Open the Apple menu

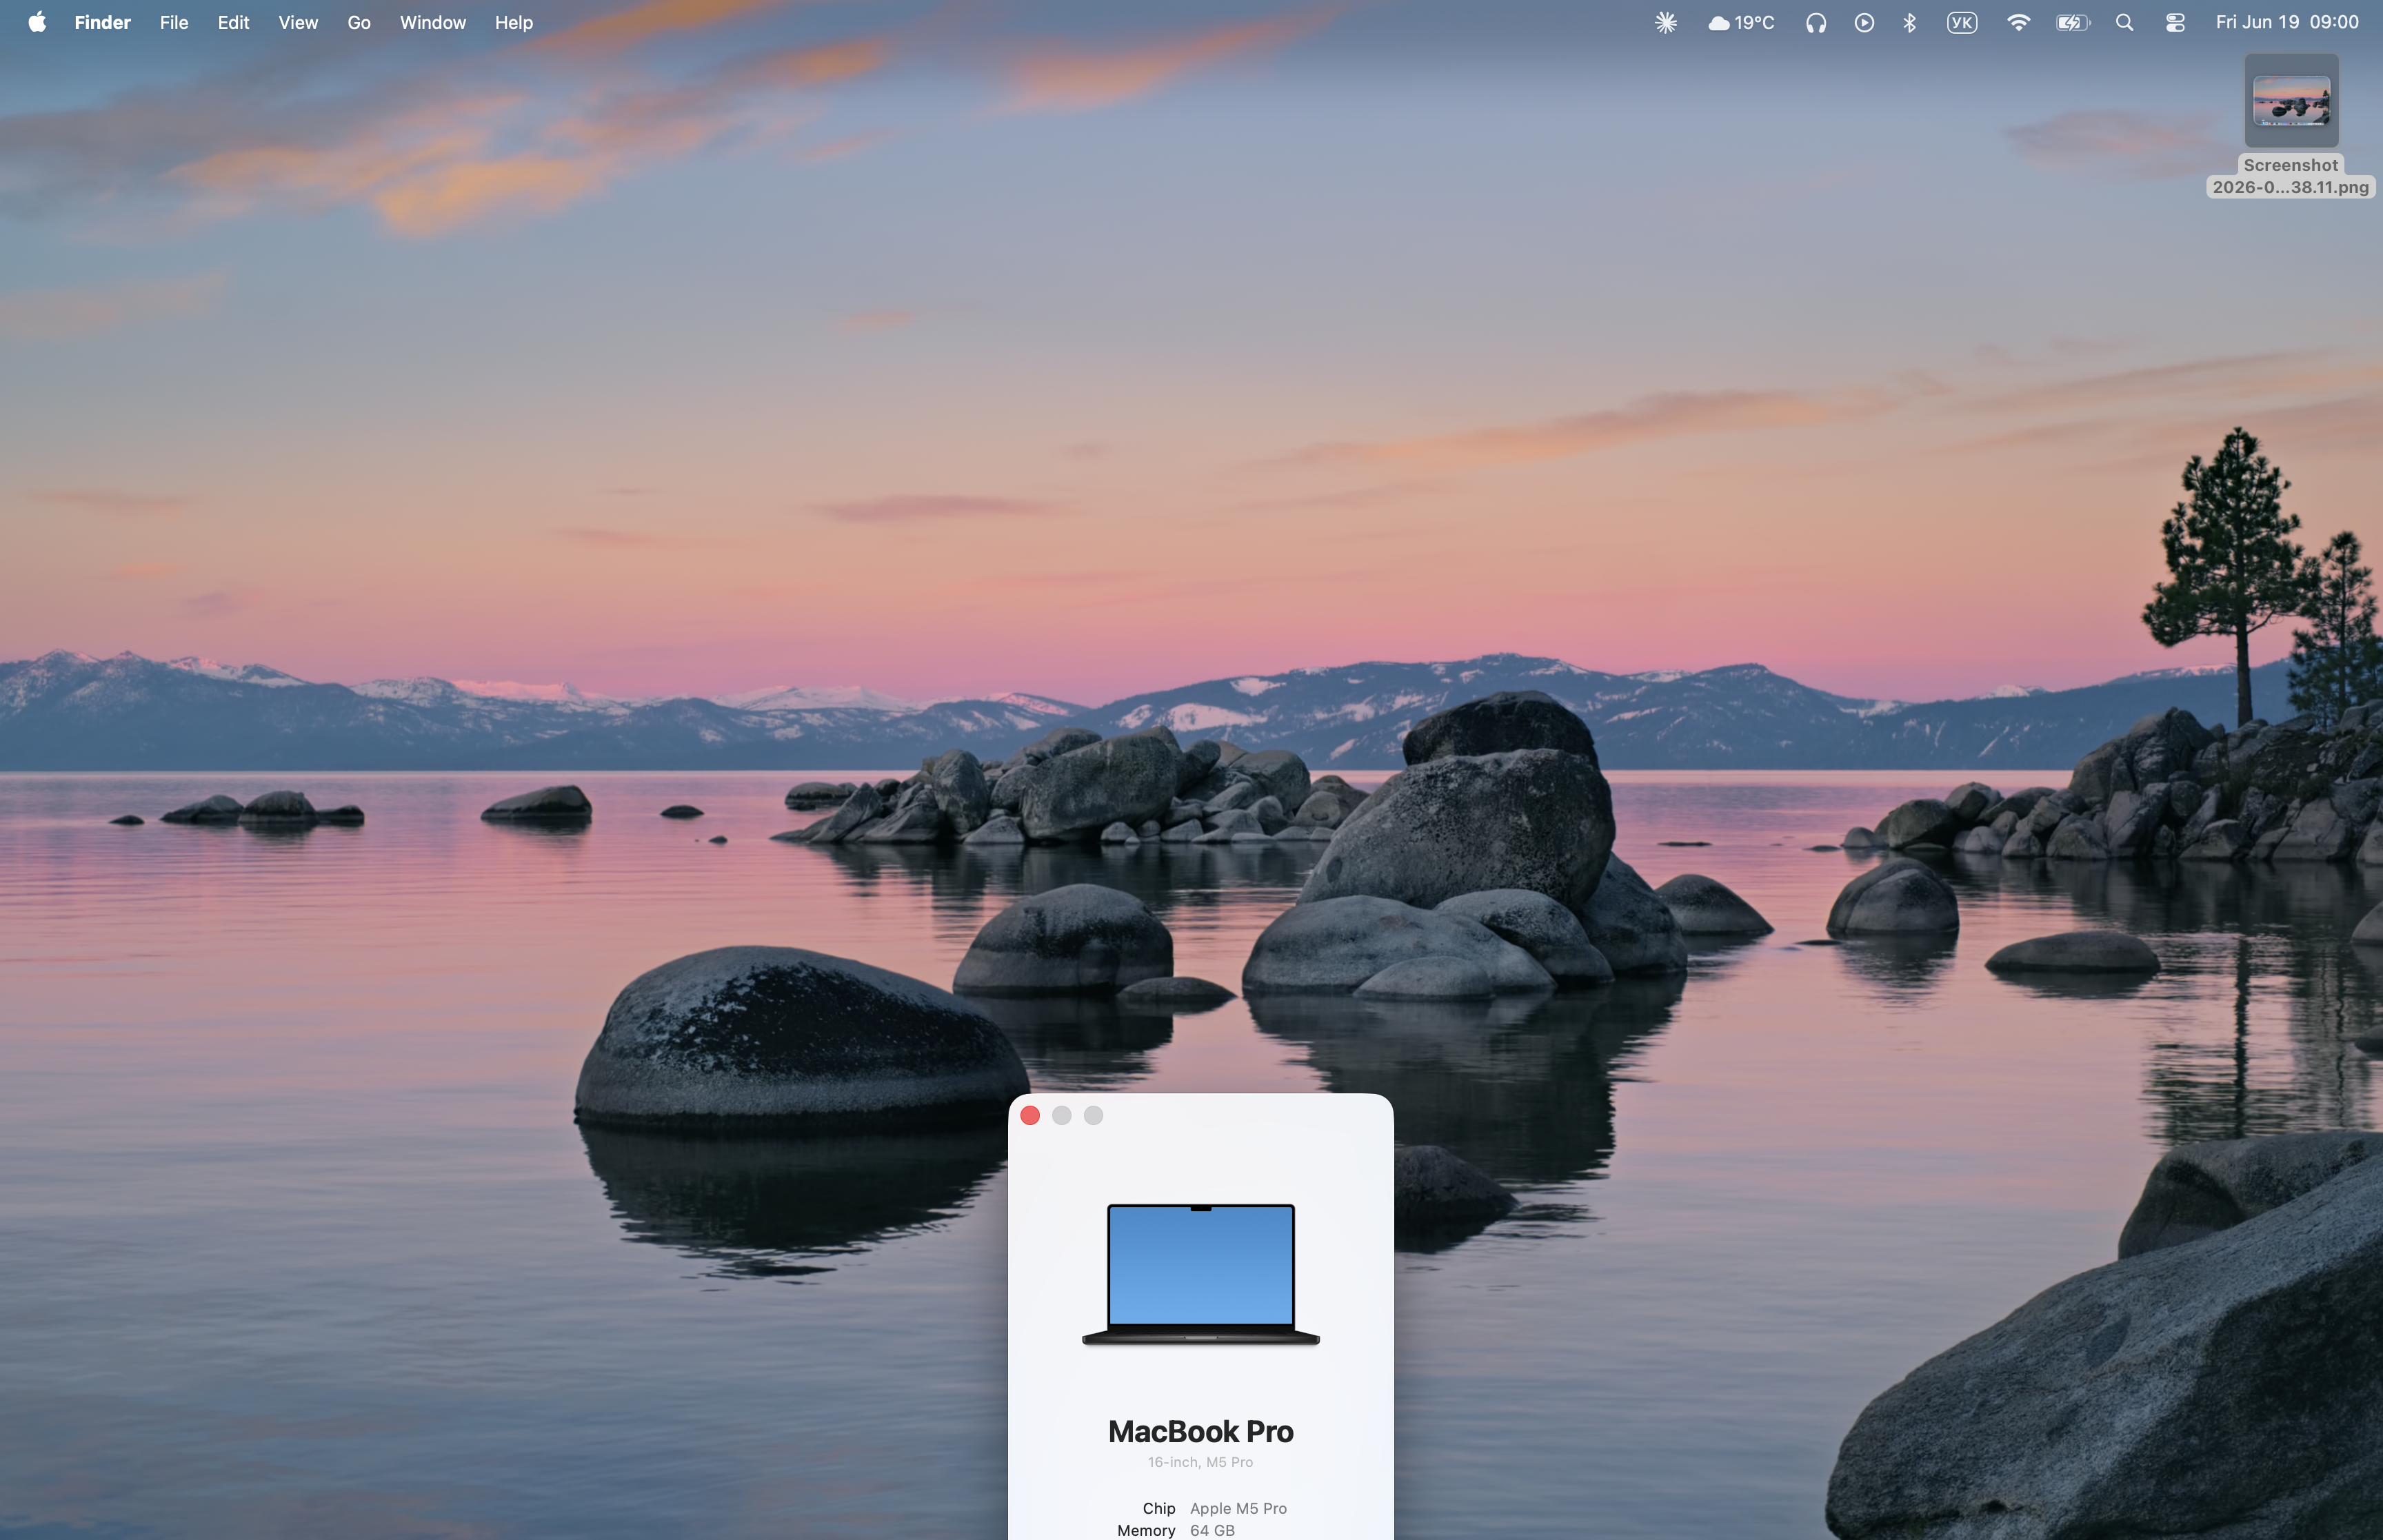(37, 22)
